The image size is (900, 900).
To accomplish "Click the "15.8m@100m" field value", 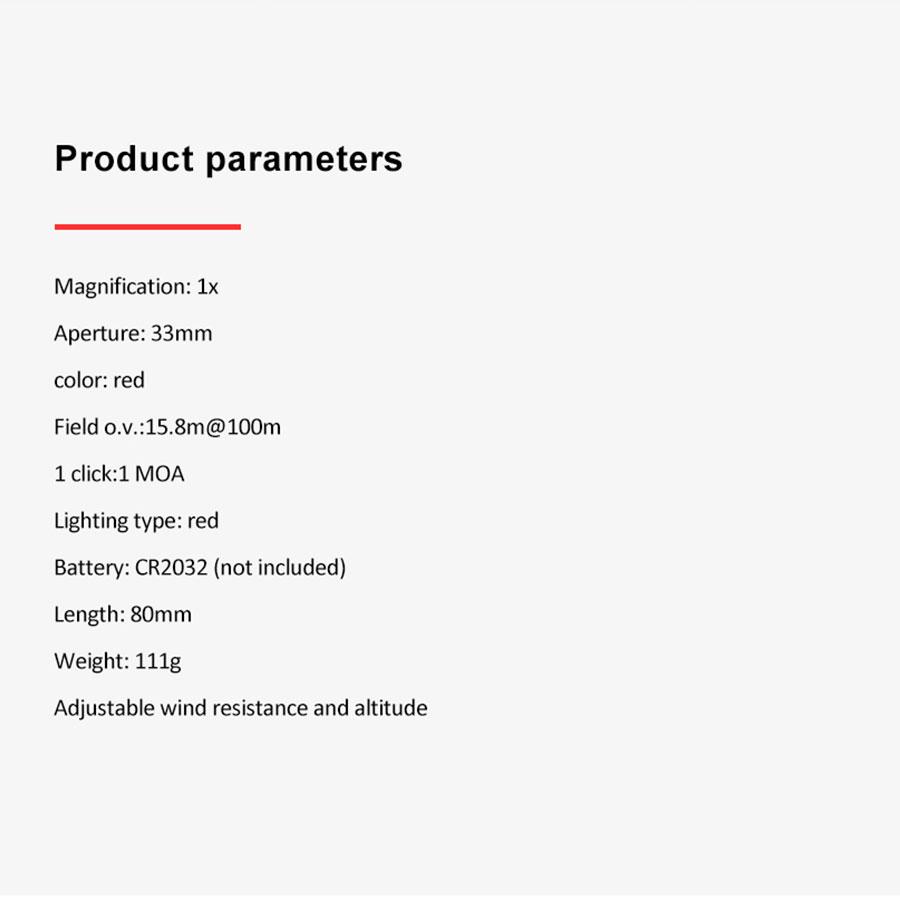I will pyautogui.click(x=213, y=428).
